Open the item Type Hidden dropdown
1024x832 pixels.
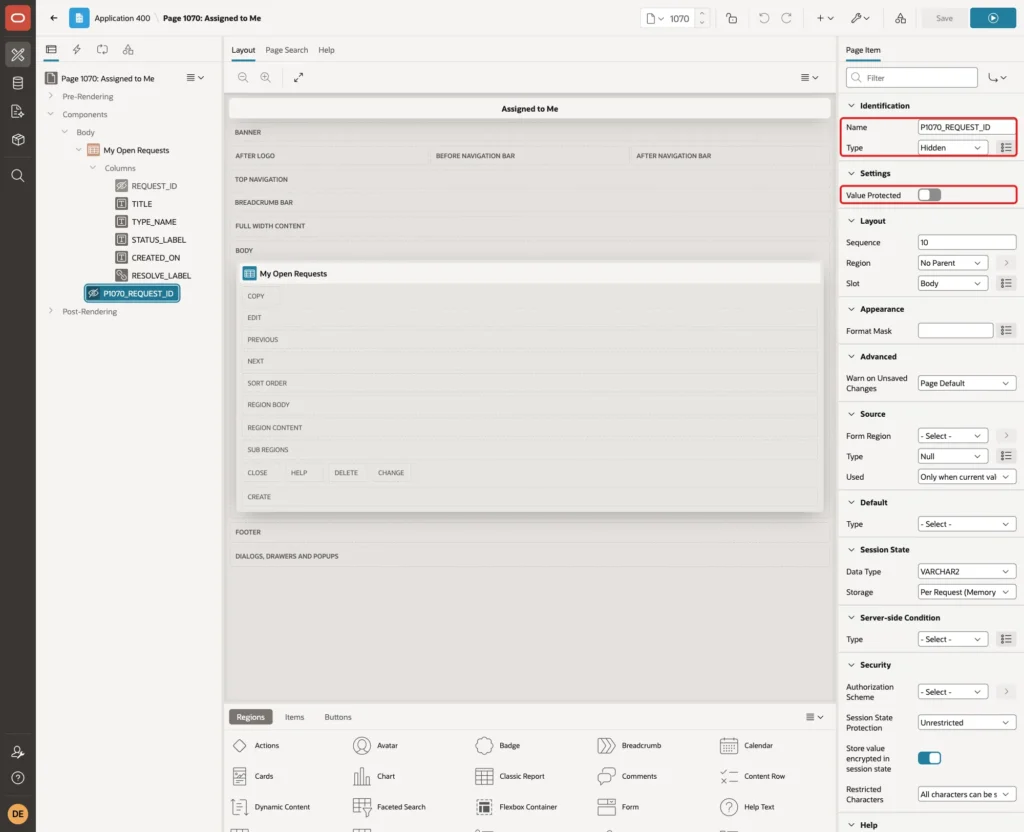pos(952,148)
